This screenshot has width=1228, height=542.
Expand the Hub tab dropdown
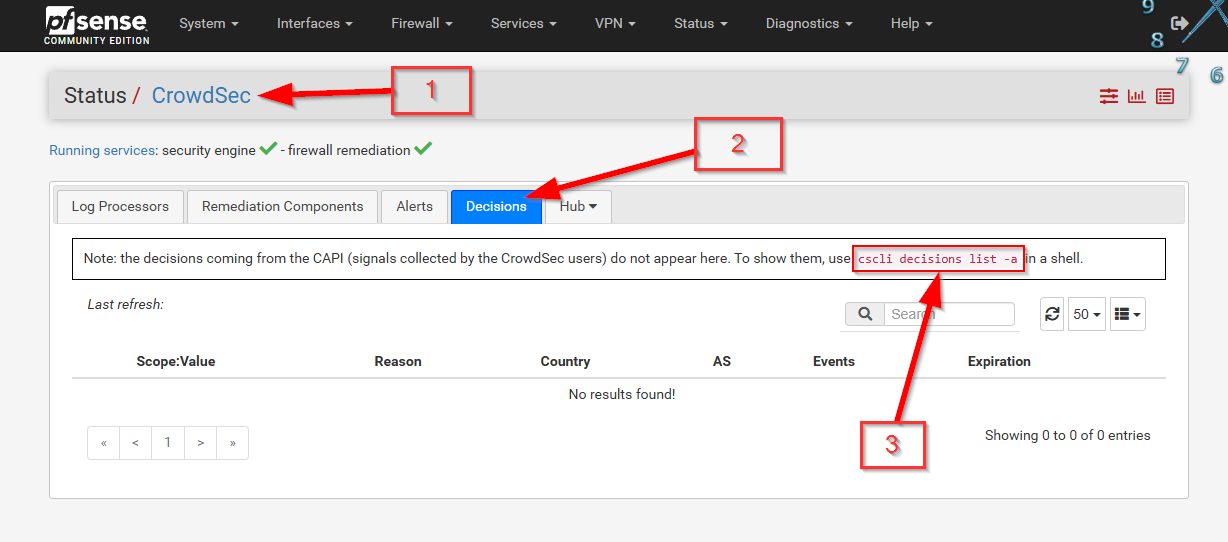click(578, 206)
